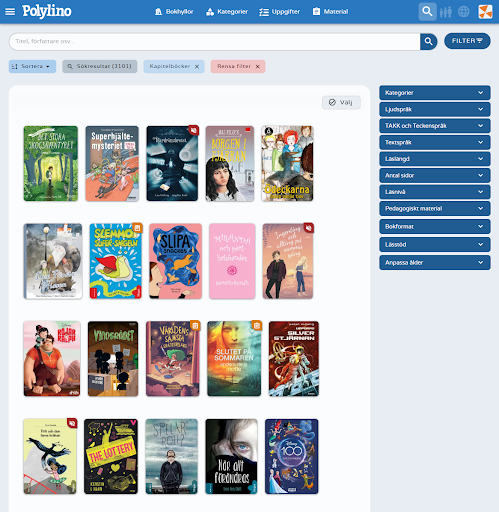
Task: Open Världens sämsta skådespelare book
Action: tap(173, 359)
